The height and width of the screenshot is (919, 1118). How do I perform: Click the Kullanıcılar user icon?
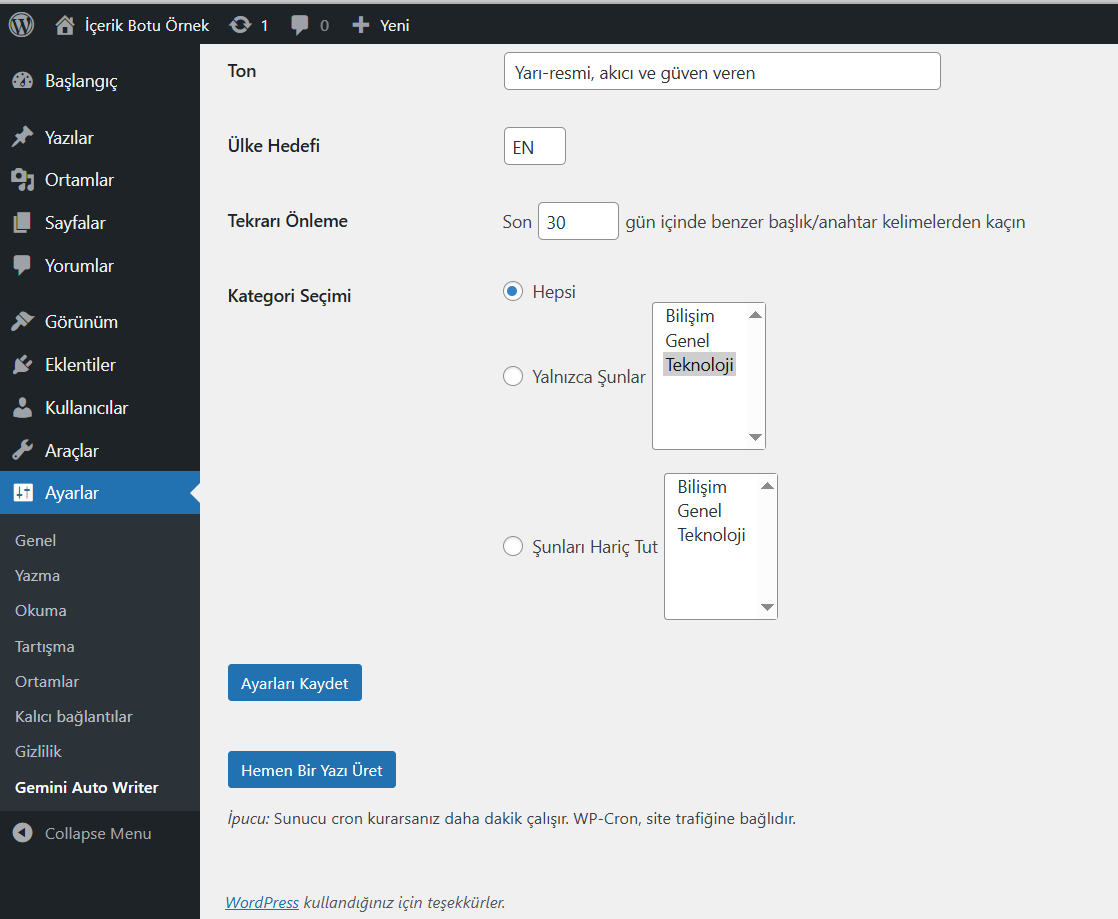tap(23, 407)
